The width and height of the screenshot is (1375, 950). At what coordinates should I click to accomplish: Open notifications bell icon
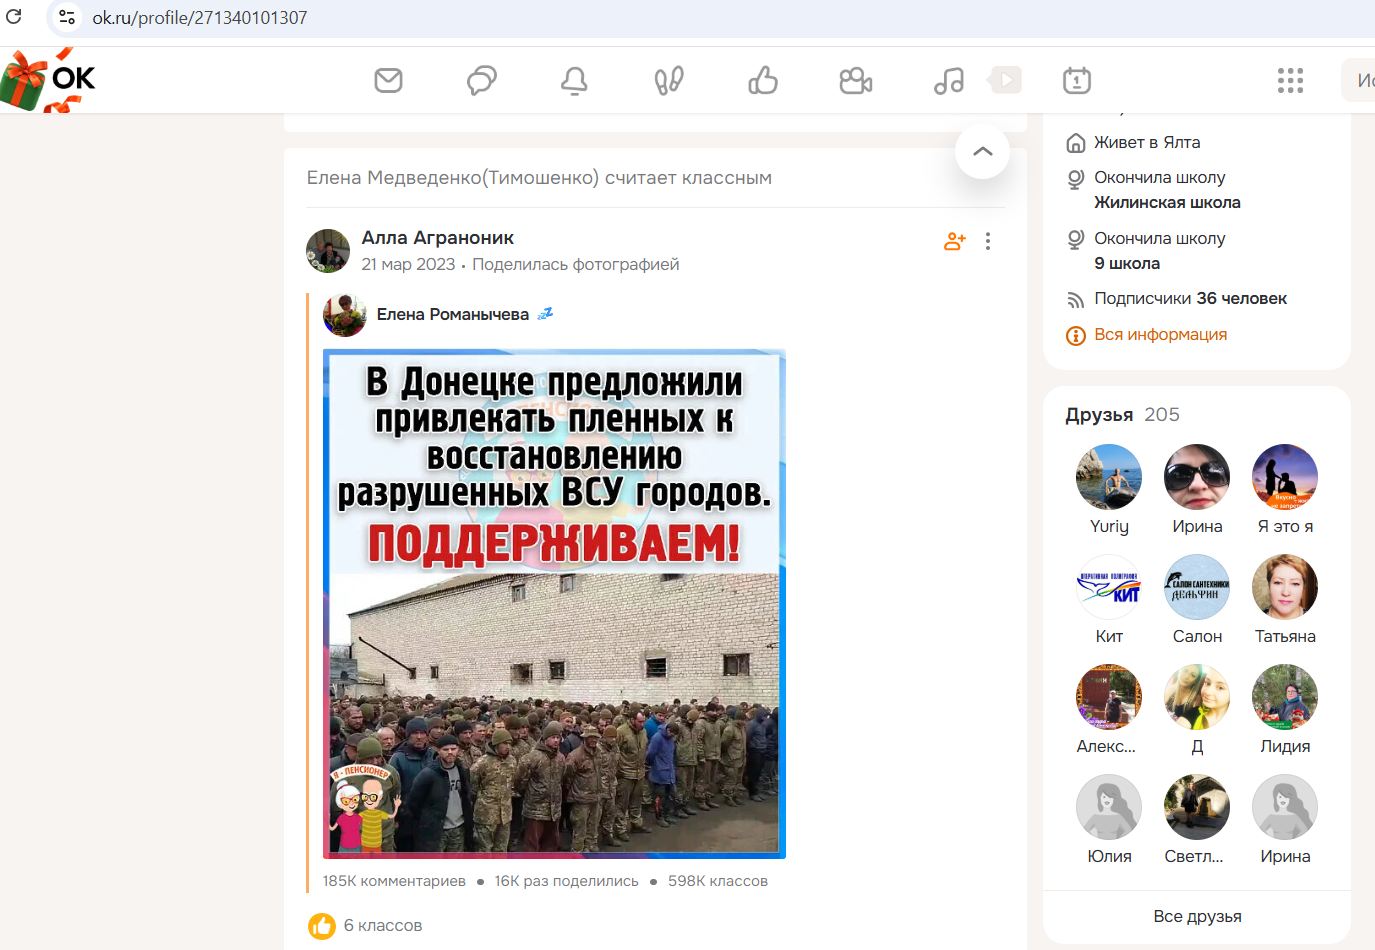tap(574, 80)
